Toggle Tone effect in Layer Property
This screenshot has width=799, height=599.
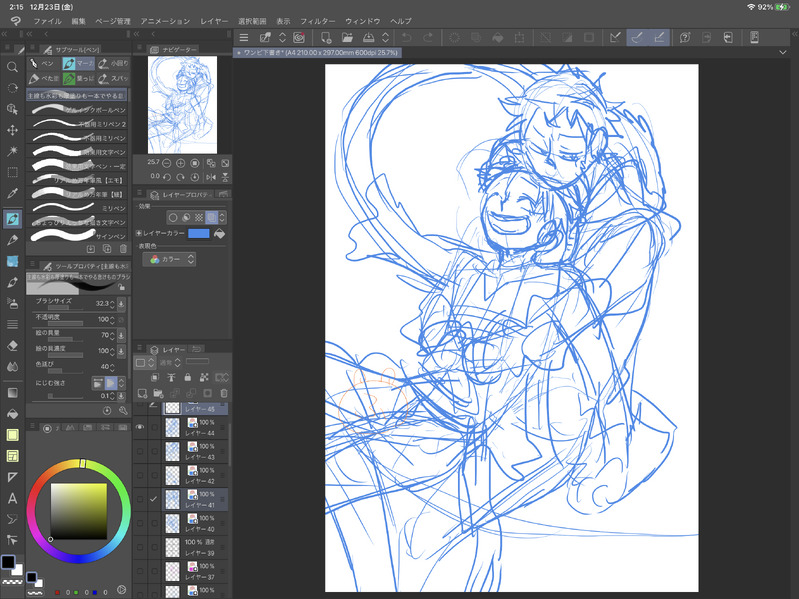click(199, 217)
